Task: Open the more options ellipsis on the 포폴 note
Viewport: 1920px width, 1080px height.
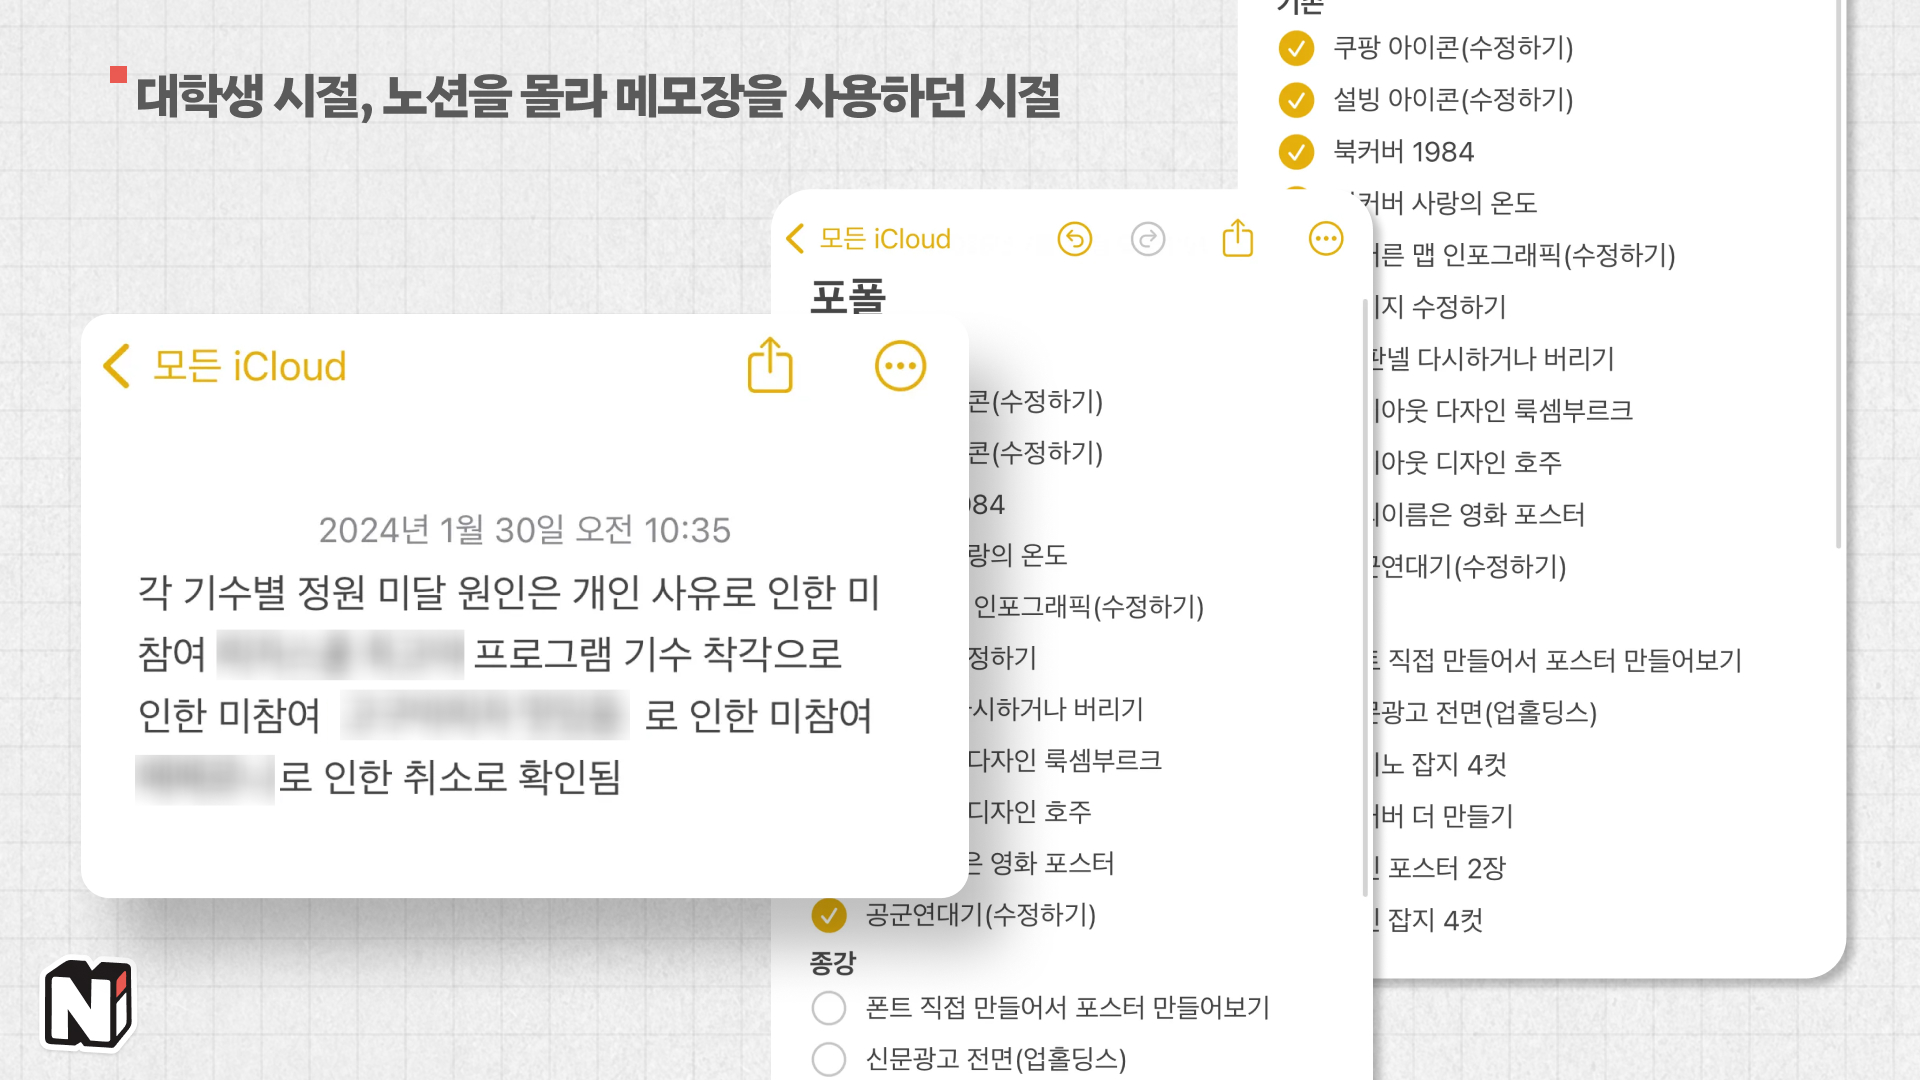Action: 1325,239
